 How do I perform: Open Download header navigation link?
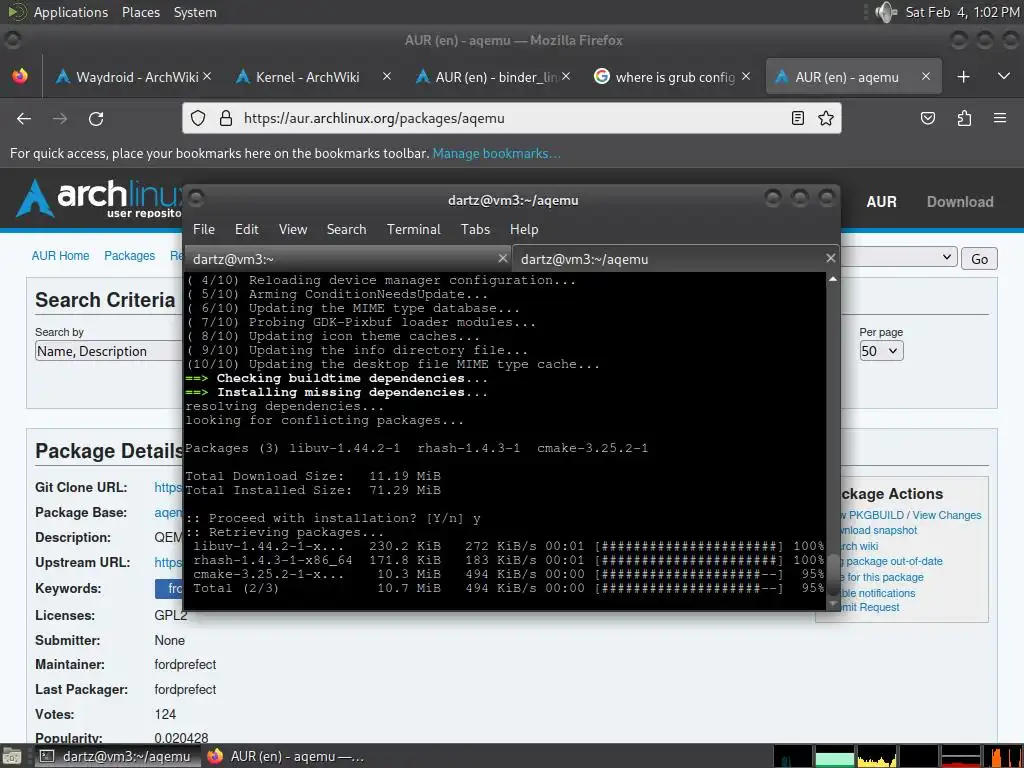click(x=960, y=202)
